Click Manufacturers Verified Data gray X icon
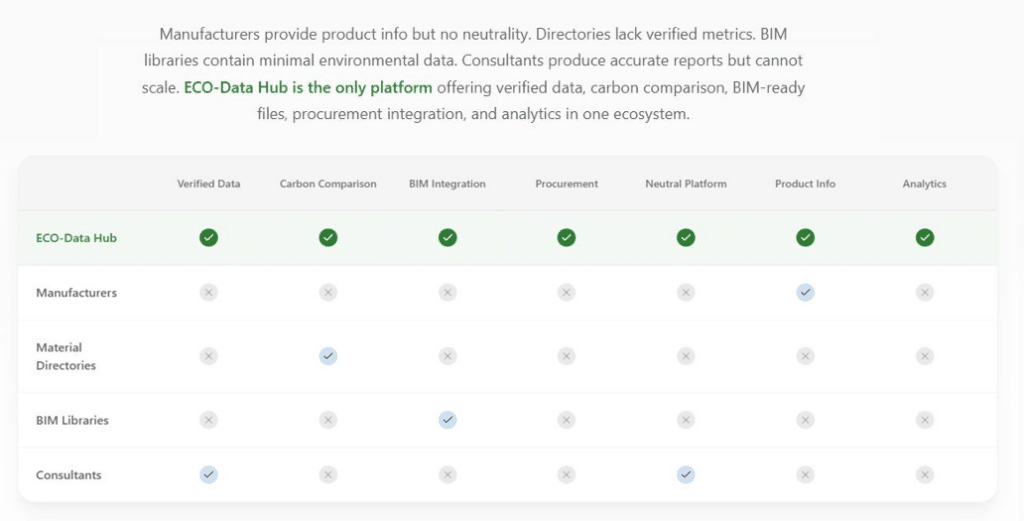Screen dimensions: 1024x521 (x=208, y=292)
